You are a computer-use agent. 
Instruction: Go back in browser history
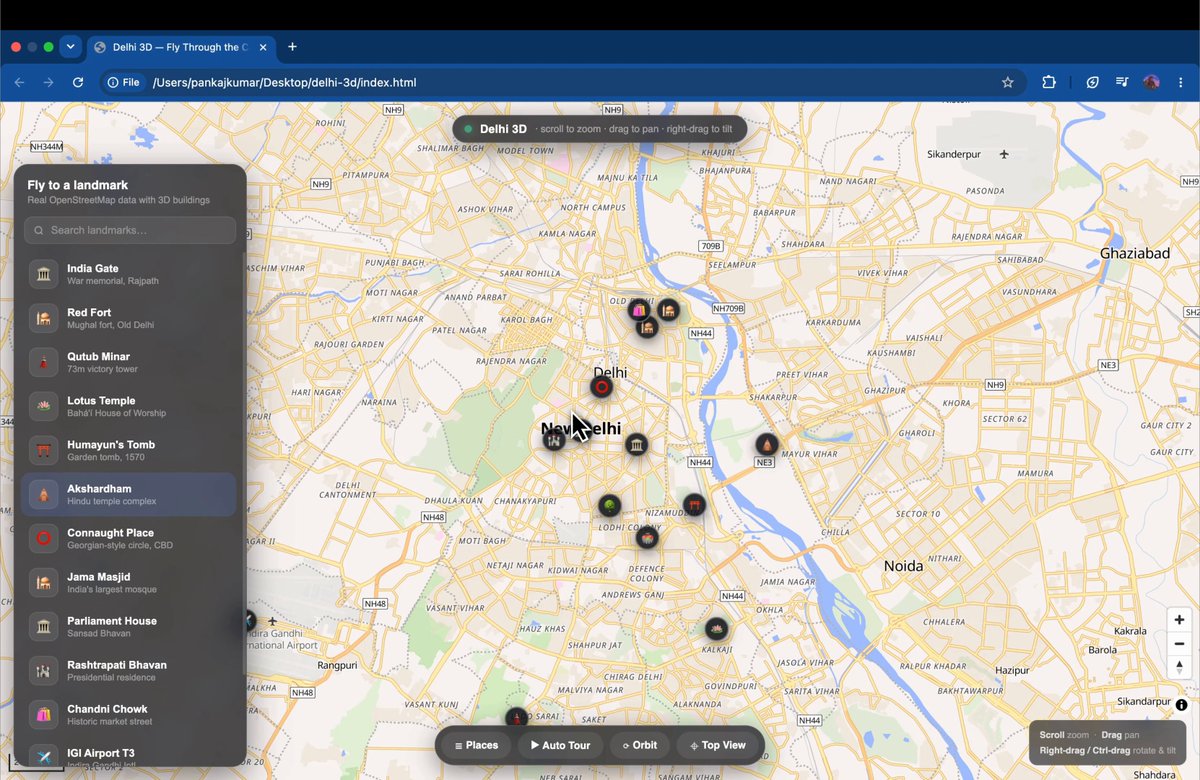pyautogui.click(x=19, y=82)
